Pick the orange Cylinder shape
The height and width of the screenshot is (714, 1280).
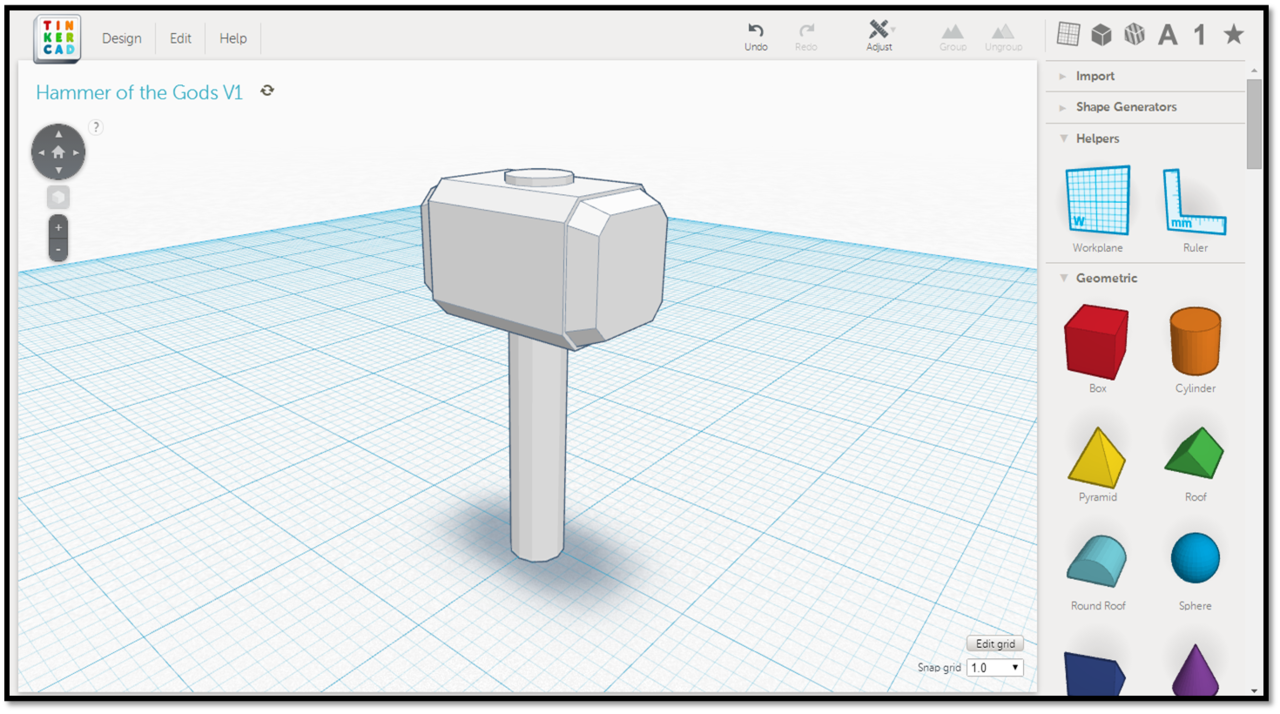[1195, 341]
